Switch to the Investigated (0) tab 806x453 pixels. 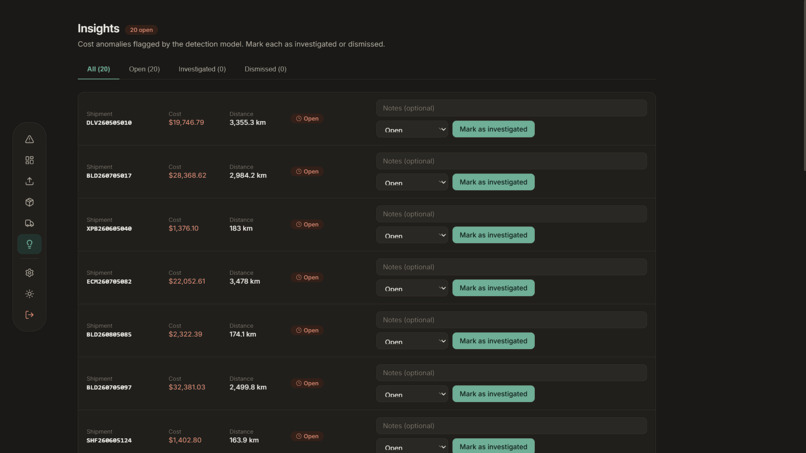click(202, 69)
